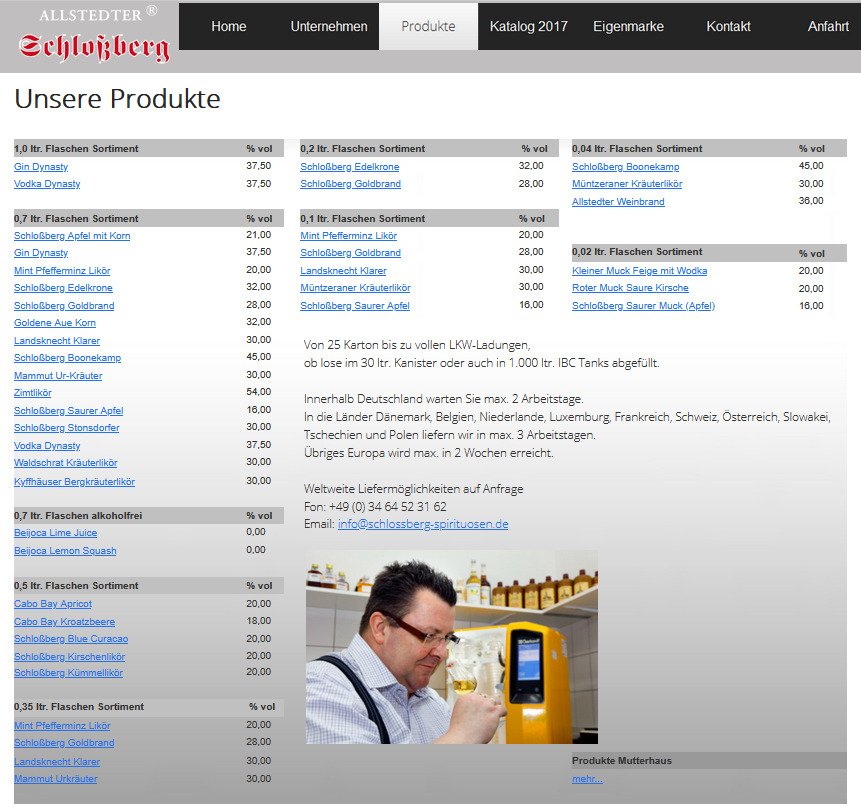
Task: Select Schloßberg Kirschenlikör link
Action: click(70, 657)
